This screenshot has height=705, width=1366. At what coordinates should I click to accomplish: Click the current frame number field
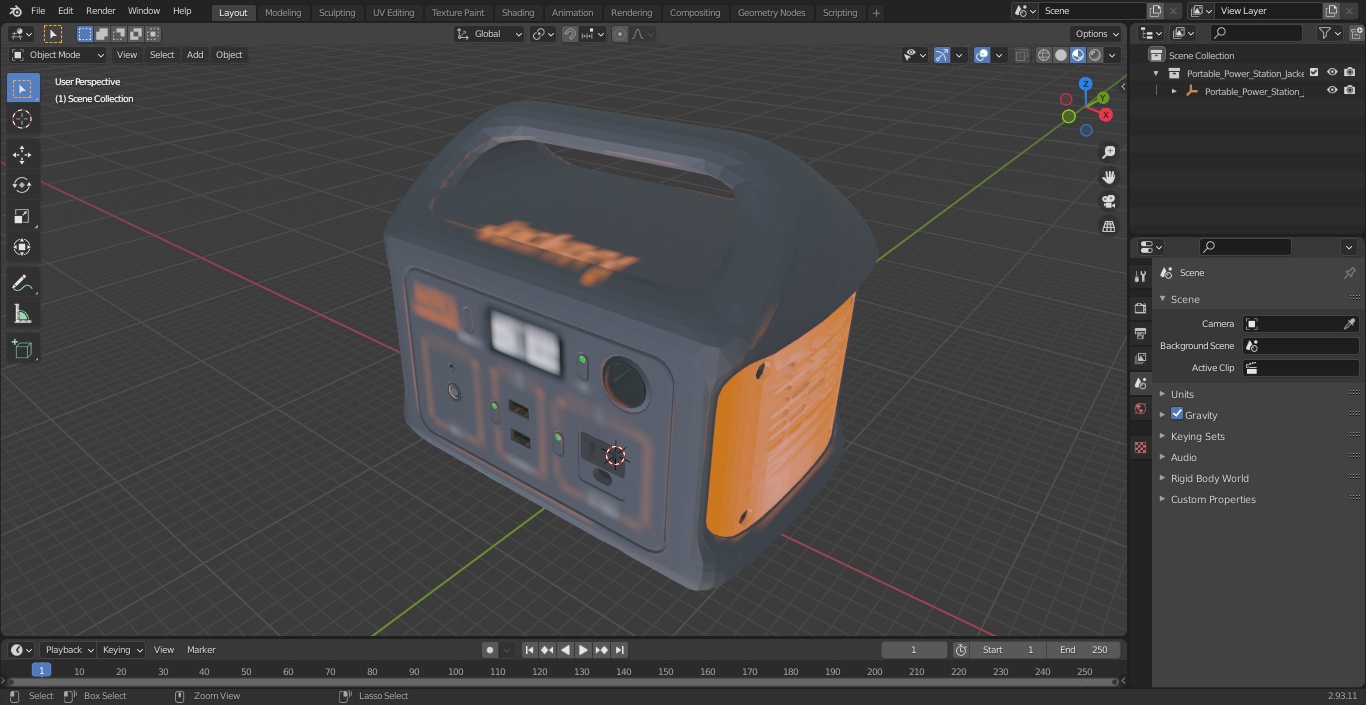coord(913,650)
